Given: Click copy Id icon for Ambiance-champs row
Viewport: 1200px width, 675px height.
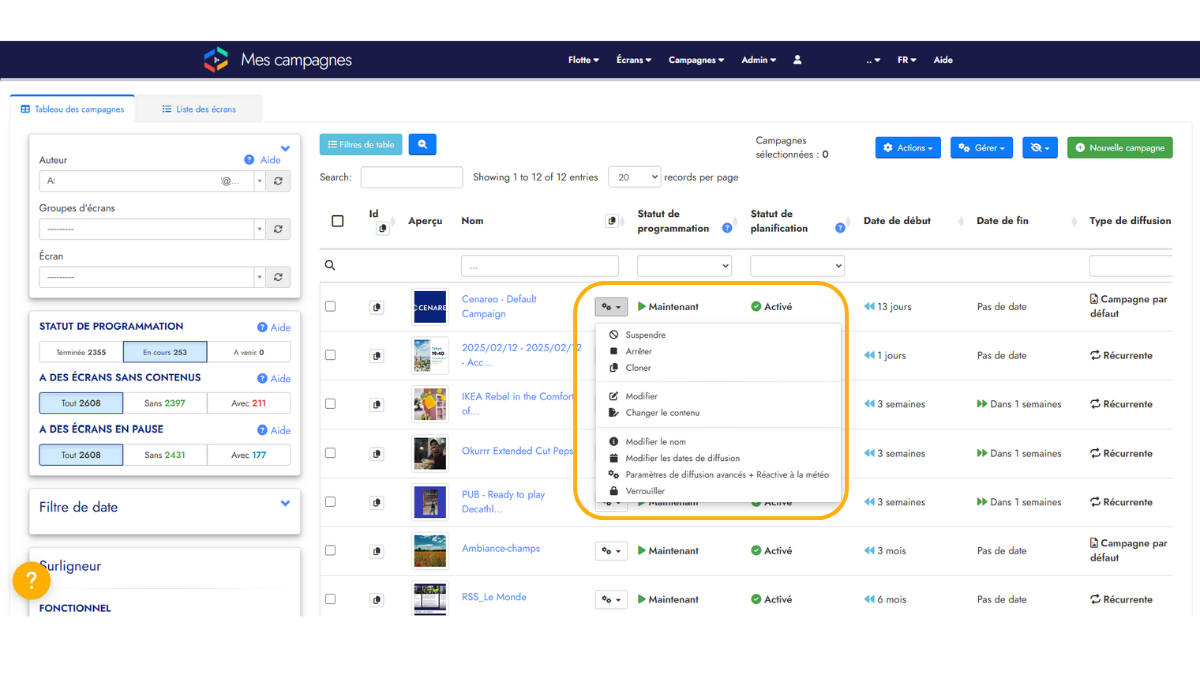Looking at the screenshot, I should coord(377,551).
